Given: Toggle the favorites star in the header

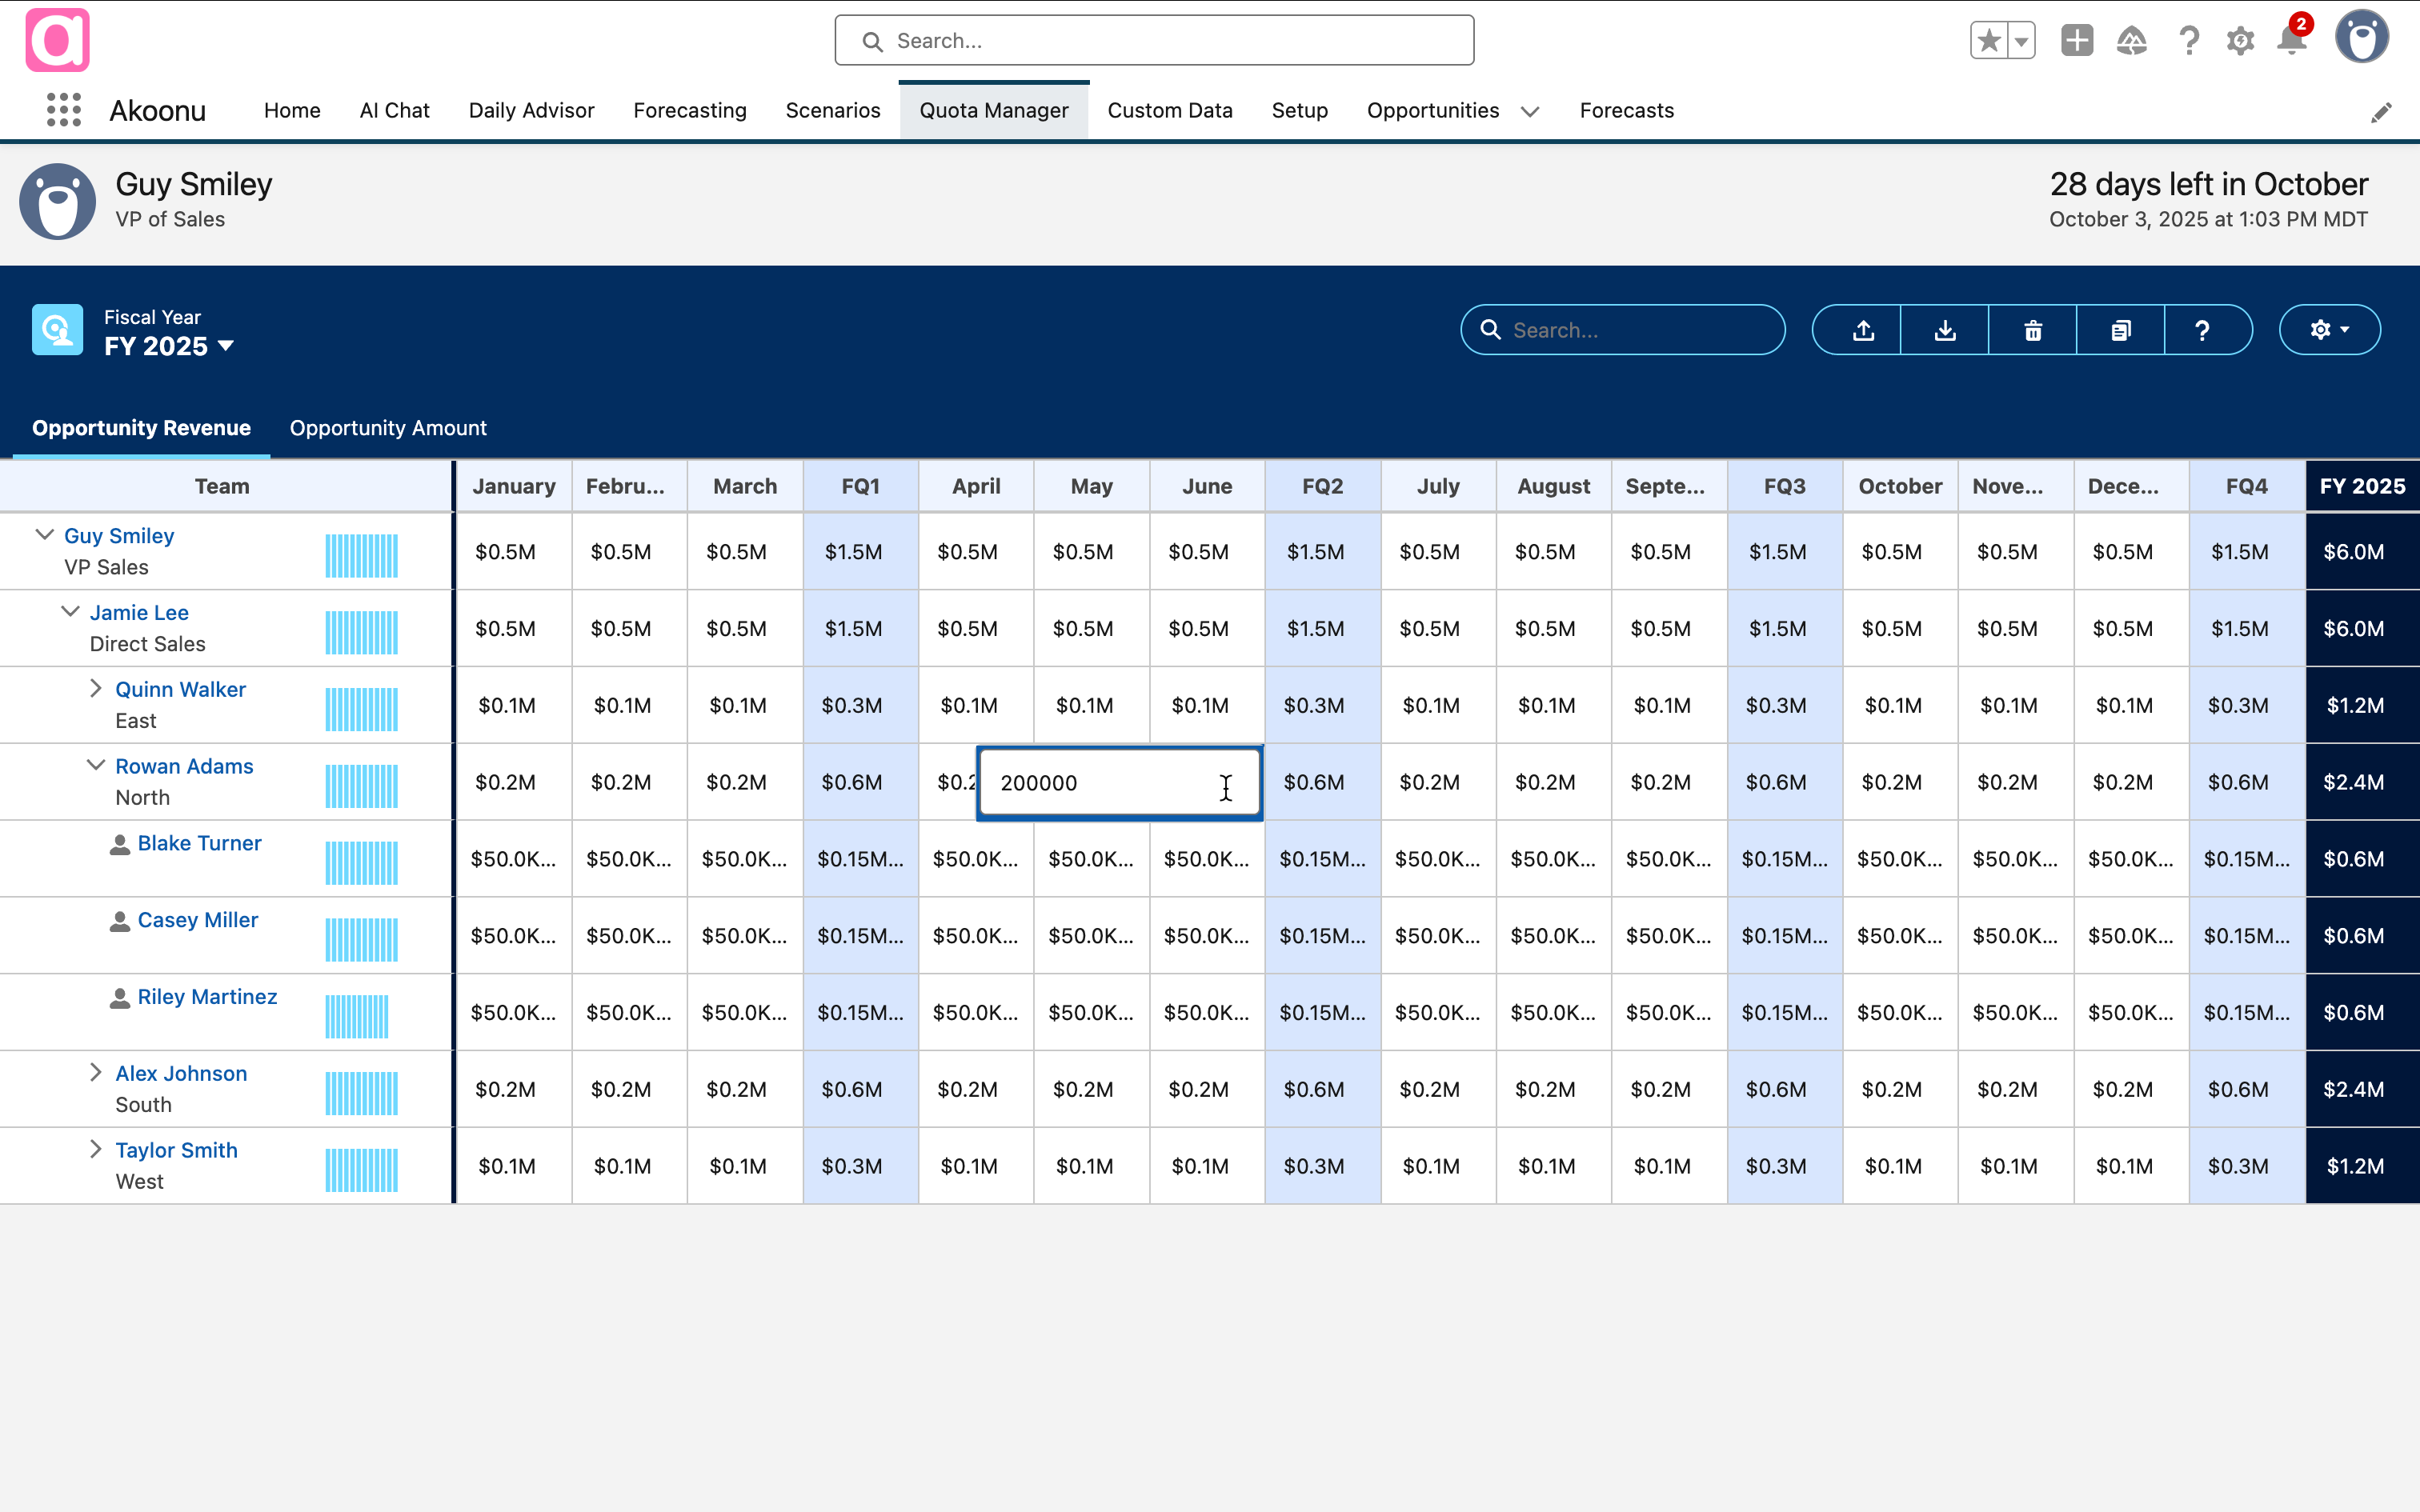Looking at the screenshot, I should (1989, 40).
